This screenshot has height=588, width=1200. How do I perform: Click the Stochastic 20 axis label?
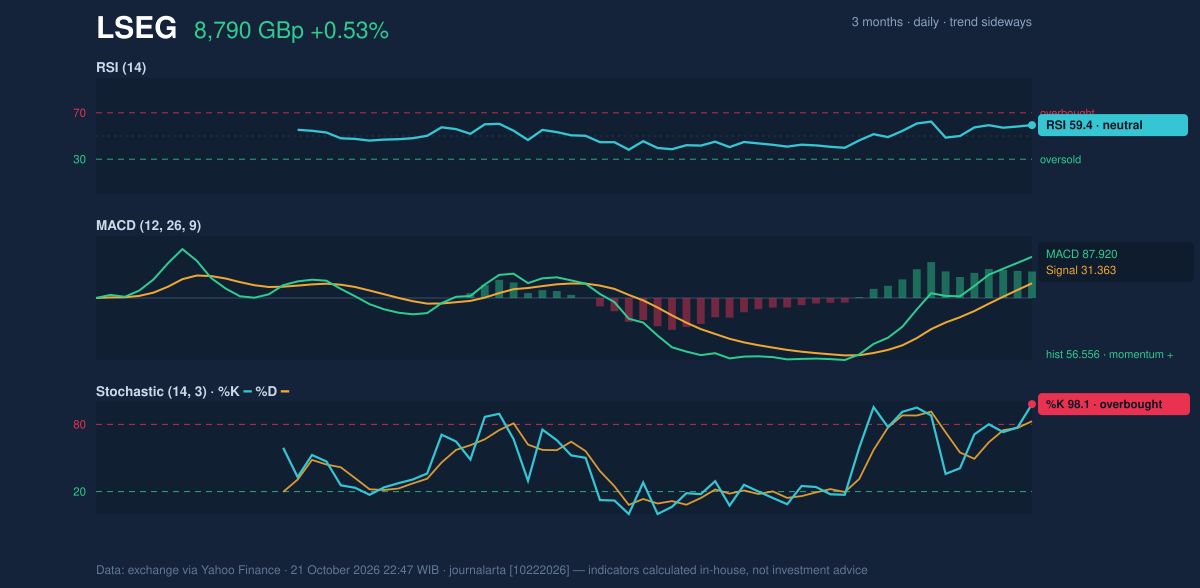point(79,491)
